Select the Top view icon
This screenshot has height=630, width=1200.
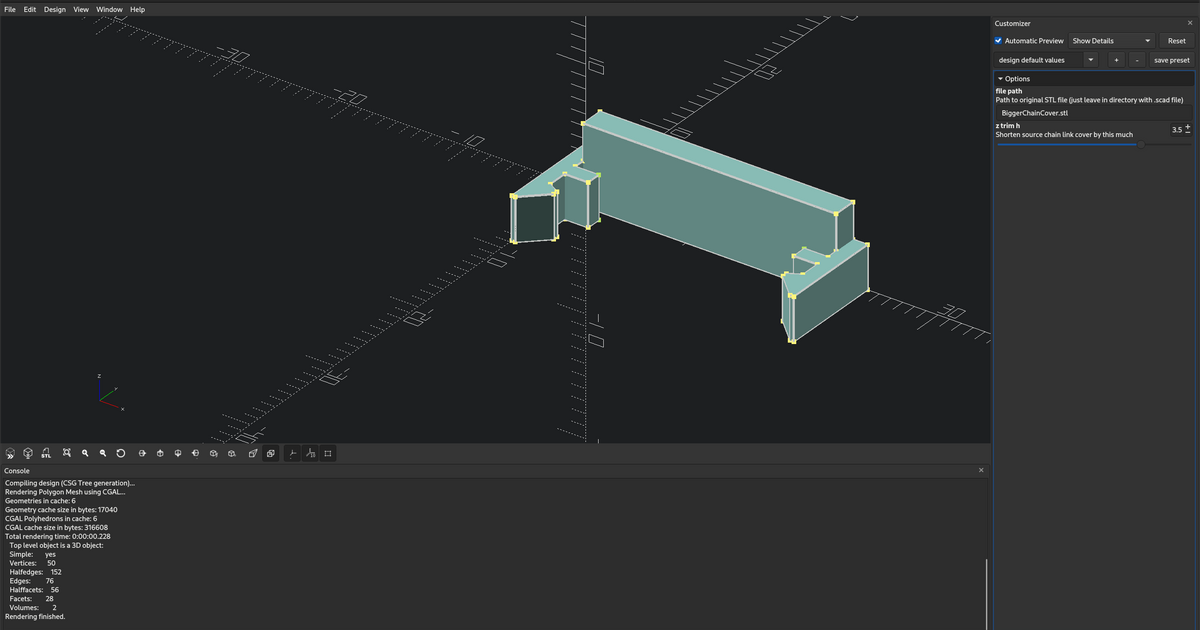(159, 453)
